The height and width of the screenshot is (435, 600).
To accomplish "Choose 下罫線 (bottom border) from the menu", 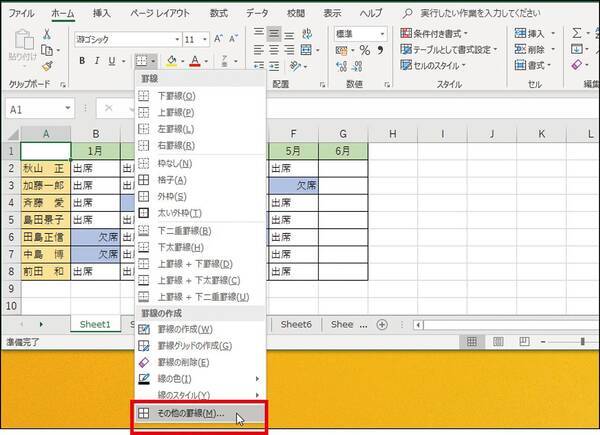I will pos(176,95).
